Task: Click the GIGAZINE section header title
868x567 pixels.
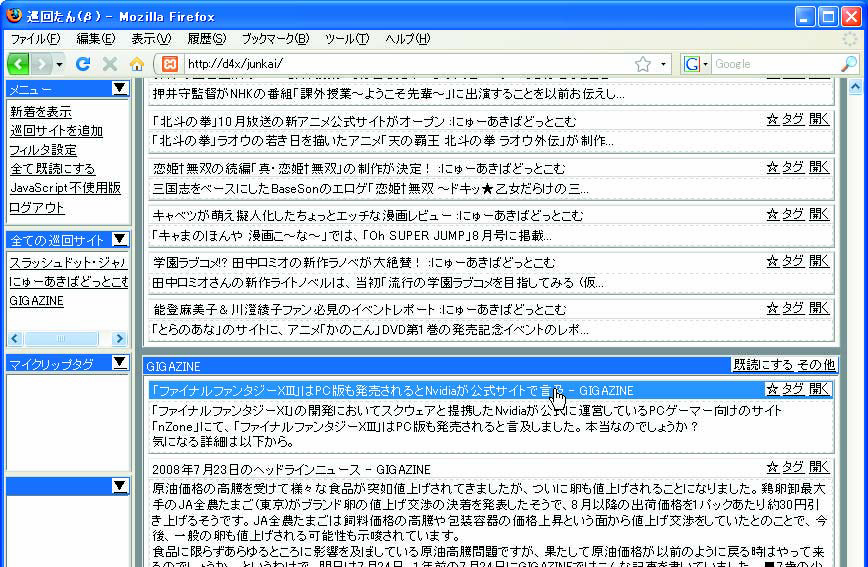Action: pyautogui.click(x=173, y=367)
